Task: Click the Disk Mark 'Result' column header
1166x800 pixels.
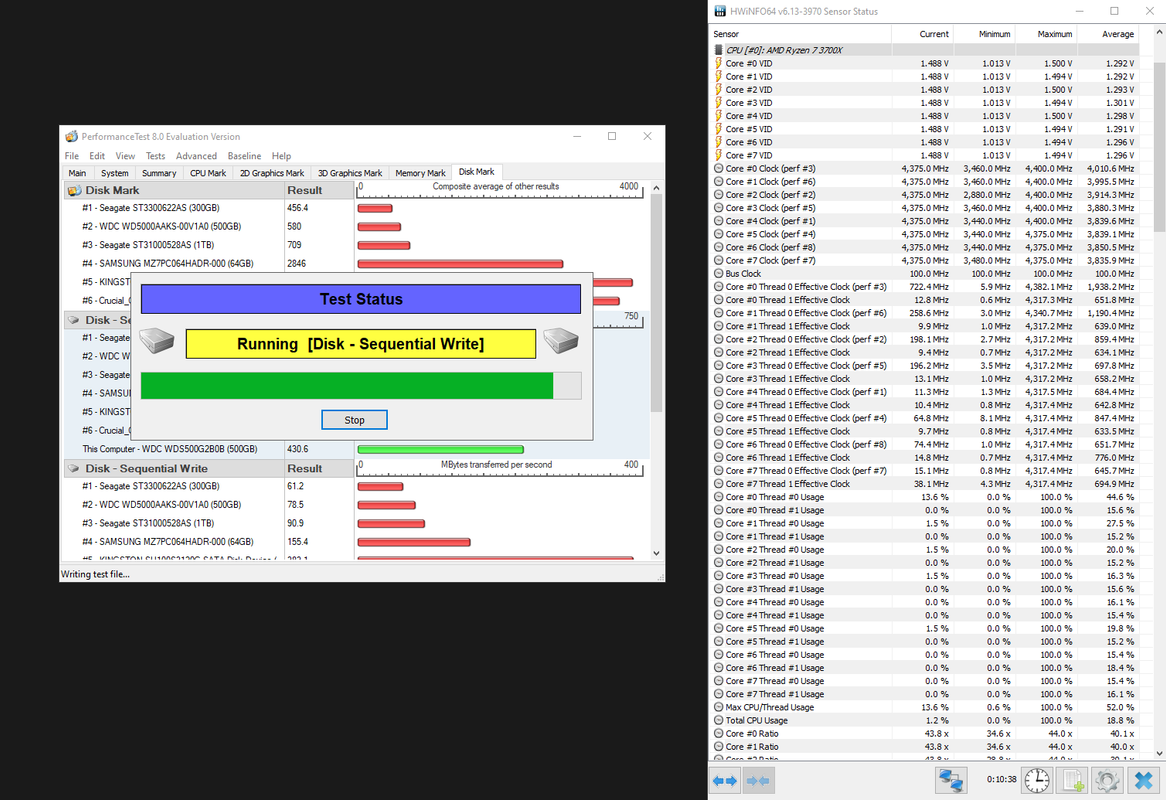Action: pos(318,190)
